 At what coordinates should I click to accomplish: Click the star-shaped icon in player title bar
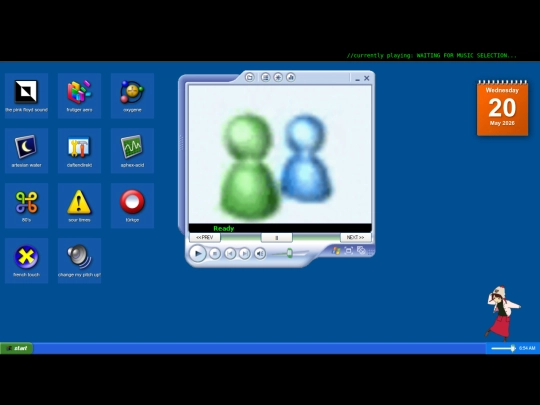(x=278, y=77)
